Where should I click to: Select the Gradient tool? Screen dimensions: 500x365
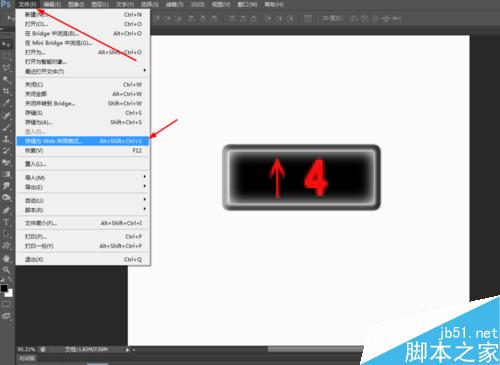point(6,174)
